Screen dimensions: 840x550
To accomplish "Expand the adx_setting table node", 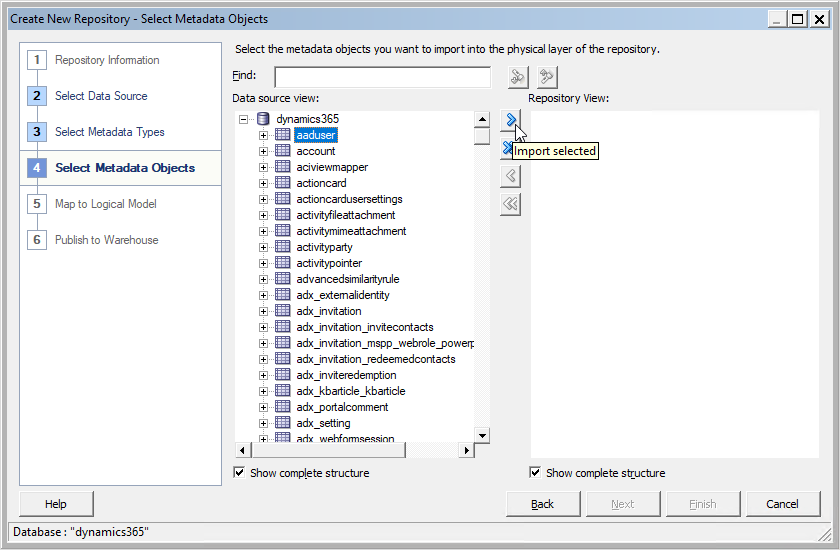I will [x=264, y=423].
